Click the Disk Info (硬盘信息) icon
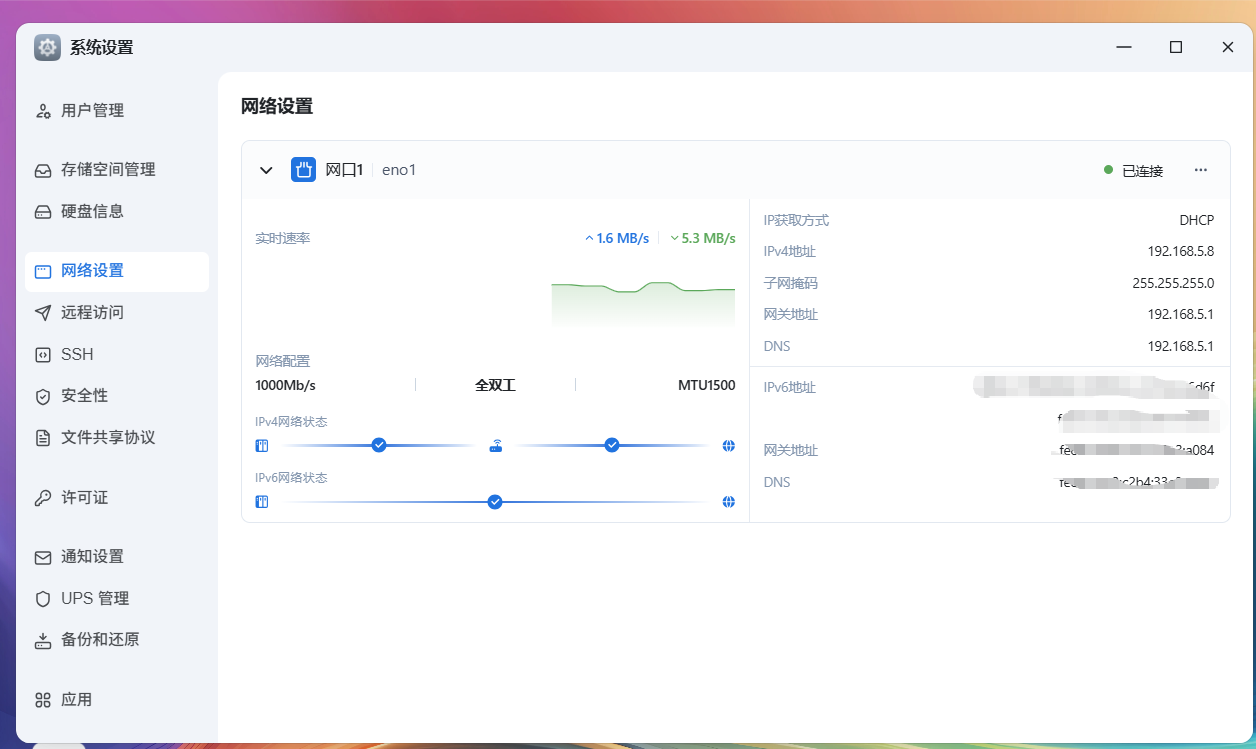The image size is (1256, 749). pyautogui.click(x=43, y=212)
